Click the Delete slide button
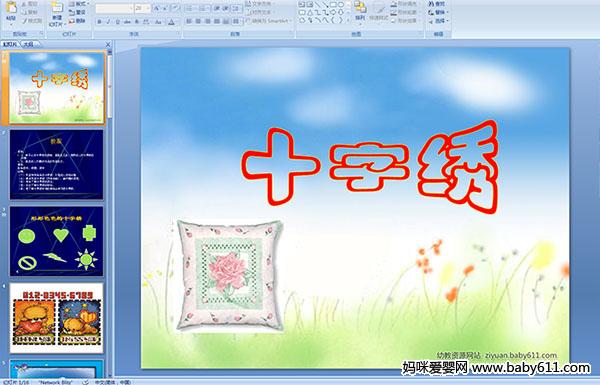The width and height of the screenshot is (600, 385). pos(77,21)
